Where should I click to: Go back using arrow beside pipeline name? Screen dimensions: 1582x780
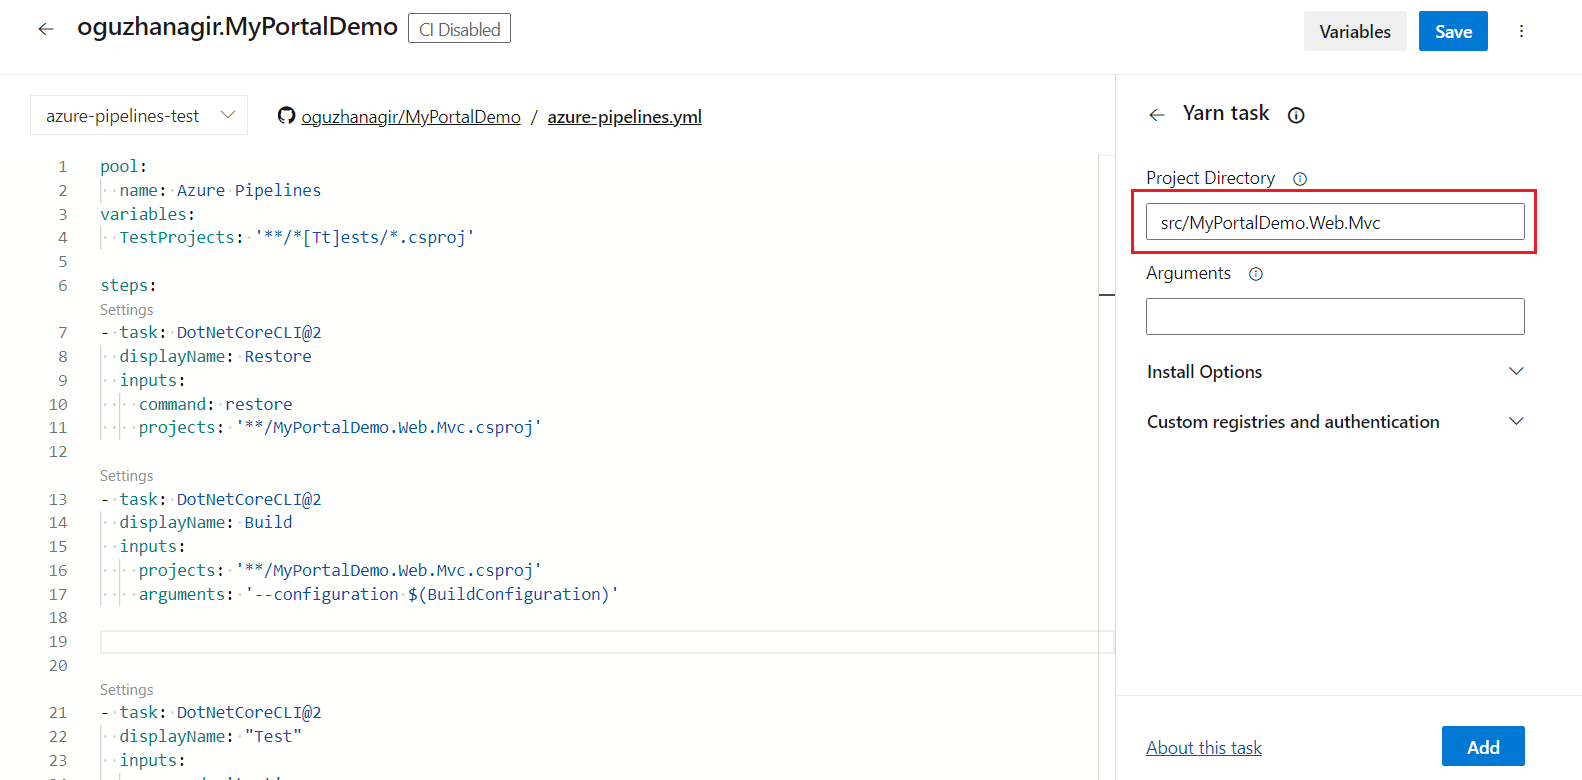(46, 29)
